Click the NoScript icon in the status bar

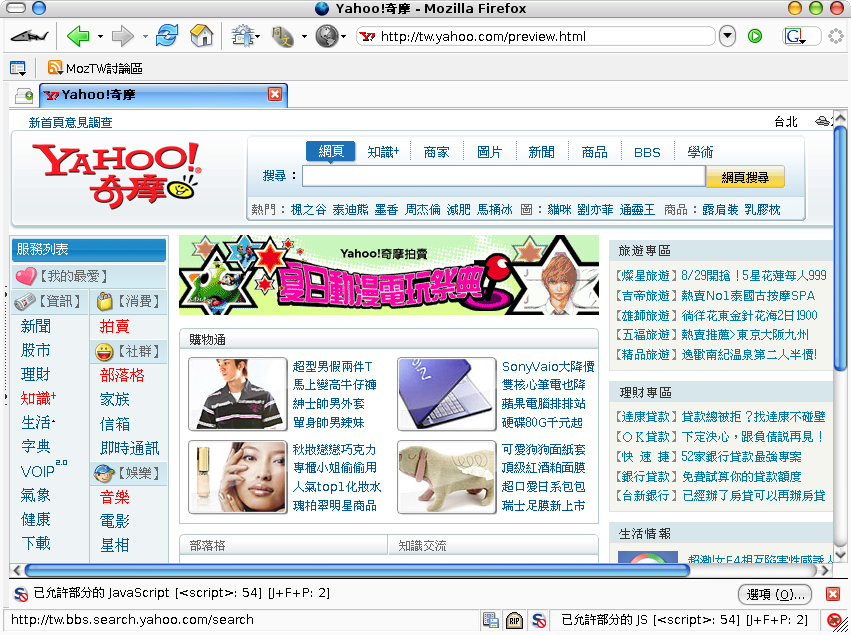[x=538, y=620]
